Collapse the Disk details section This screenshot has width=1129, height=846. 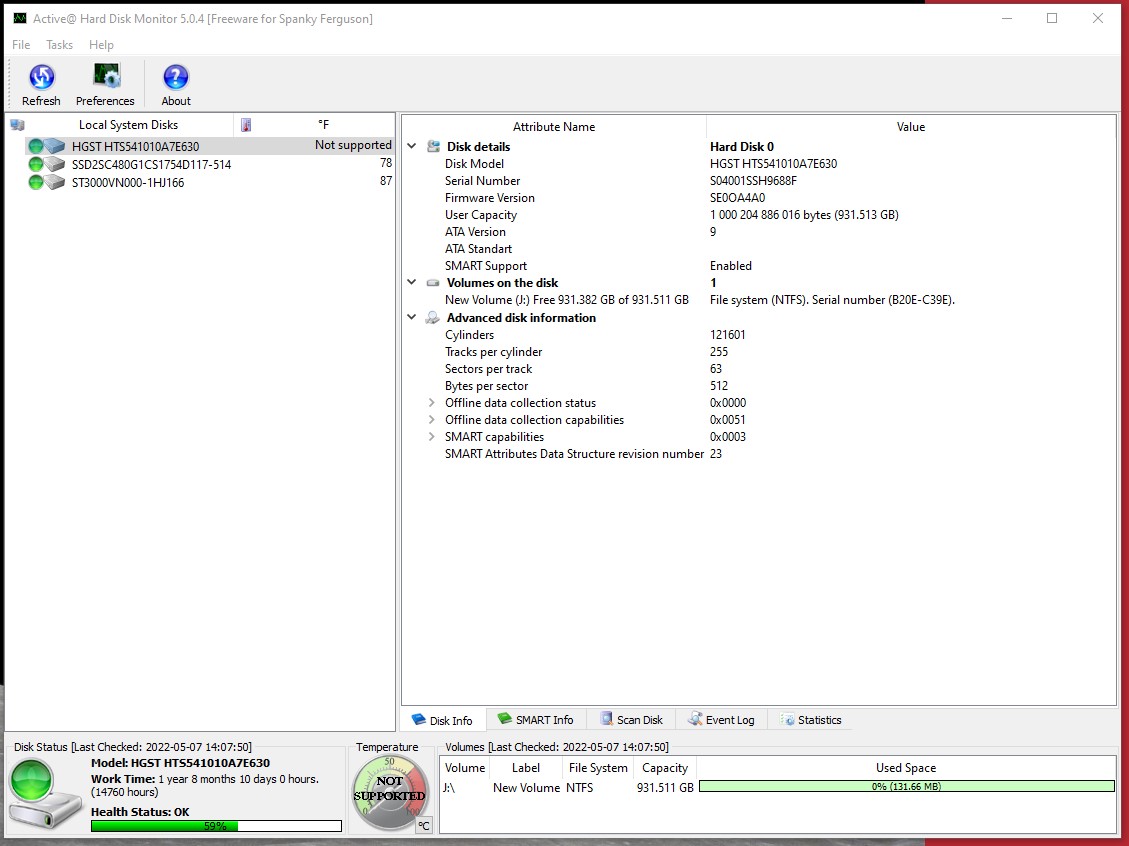pyautogui.click(x=412, y=146)
